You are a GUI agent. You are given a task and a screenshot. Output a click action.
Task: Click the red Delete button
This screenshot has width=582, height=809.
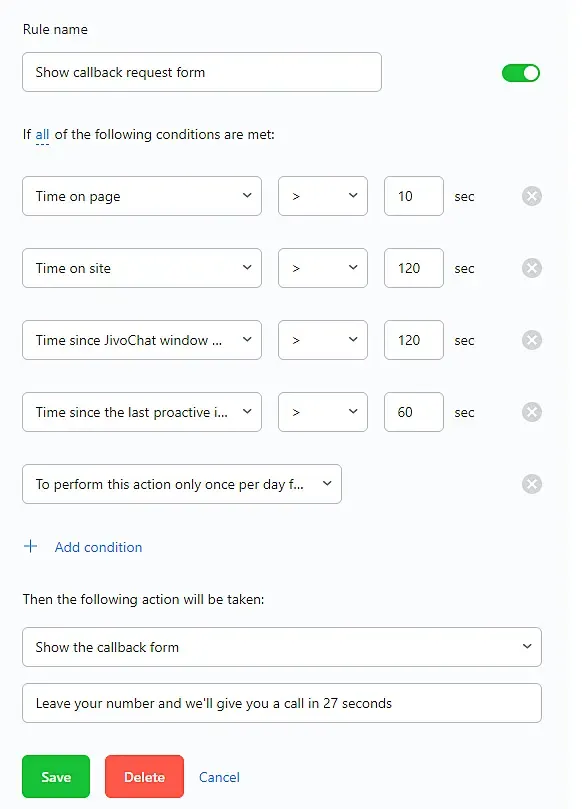pyautogui.click(x=144, y=776)
